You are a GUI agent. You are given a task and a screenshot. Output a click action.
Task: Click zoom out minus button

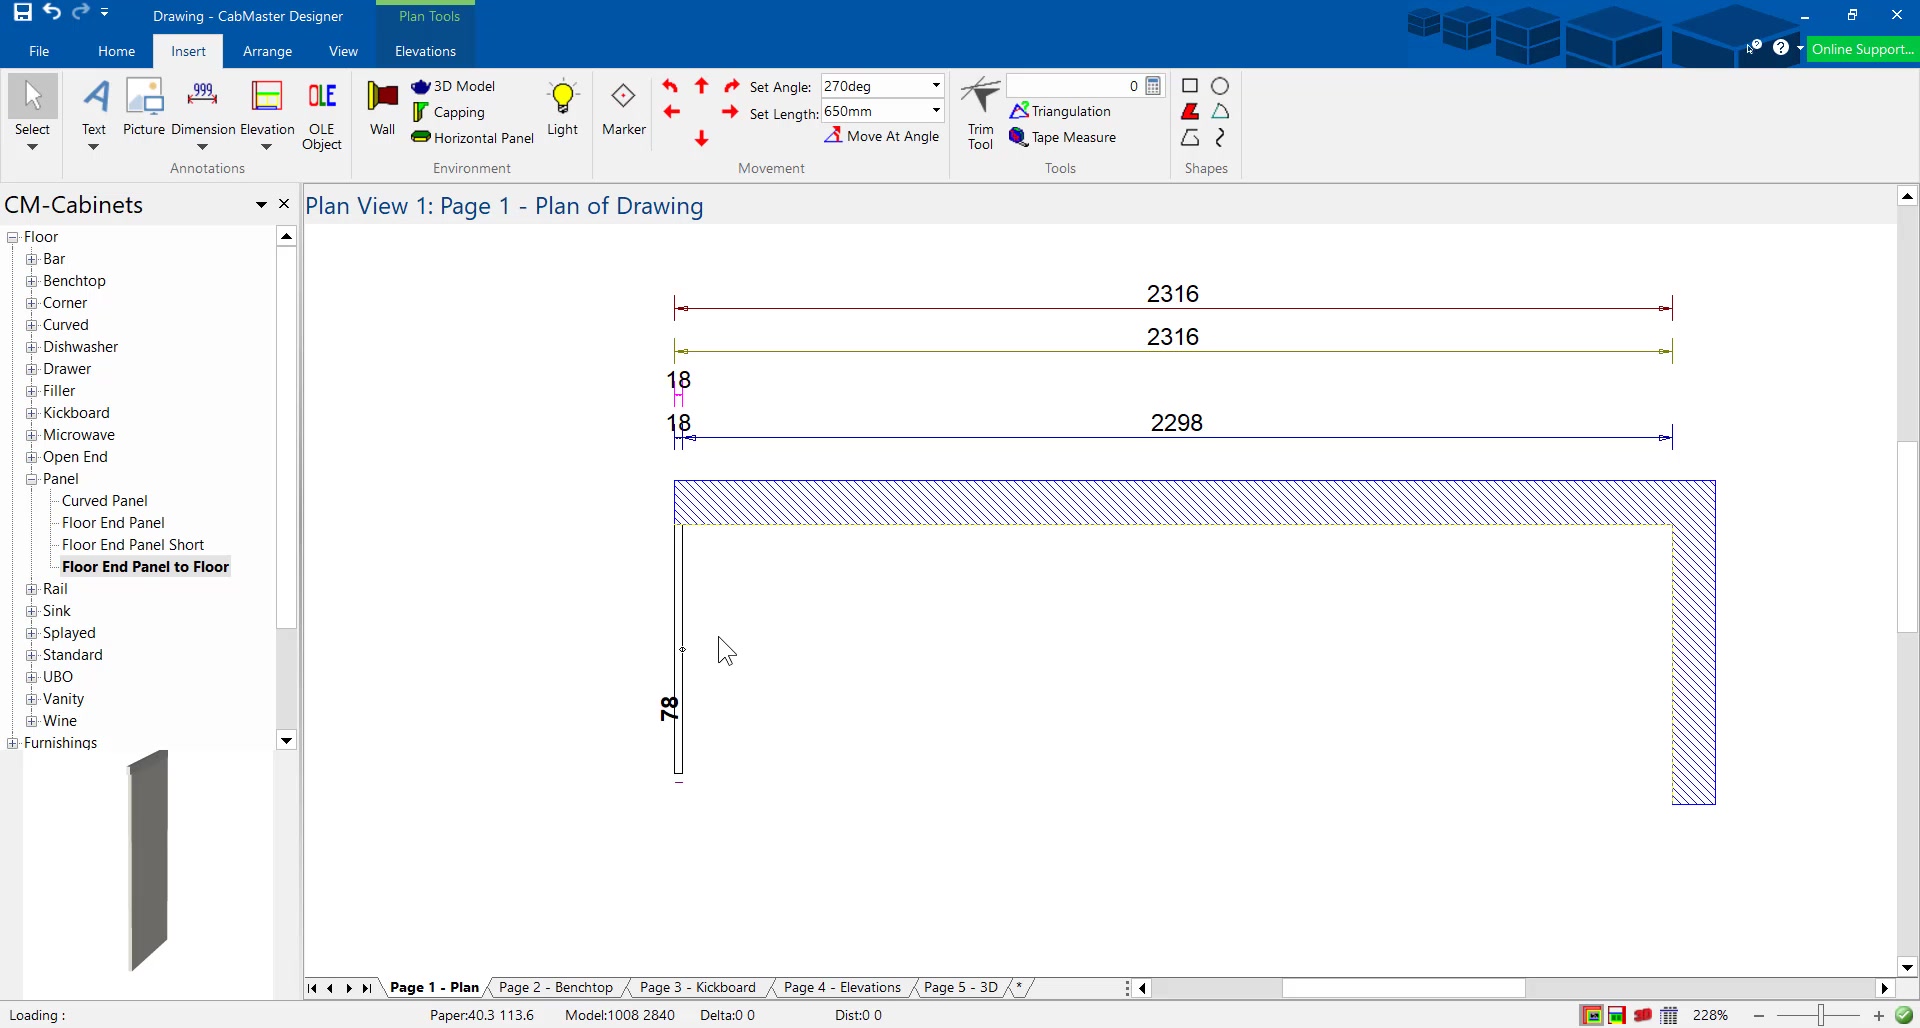click(x=1759, y=1015)
